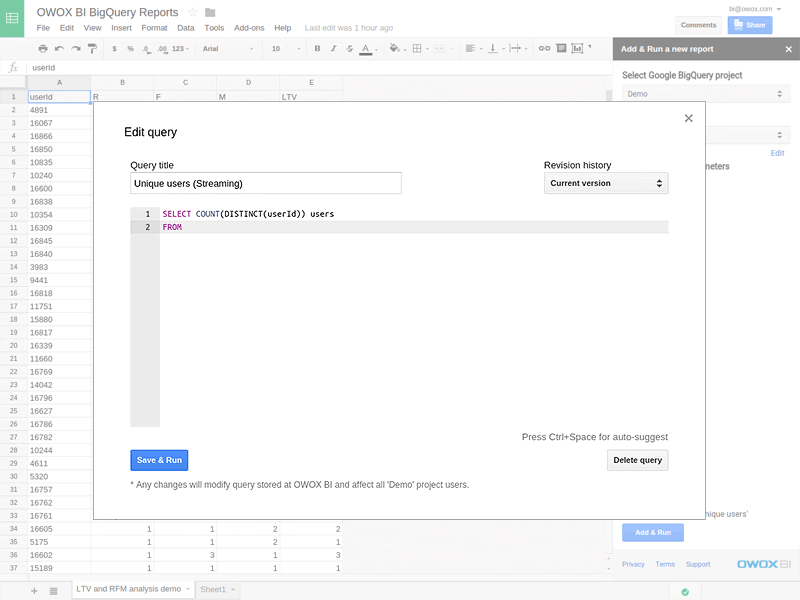The height and width of the screenshot is (600, 800).
Task: Click the Comments button
Action: tap(698, 25)
